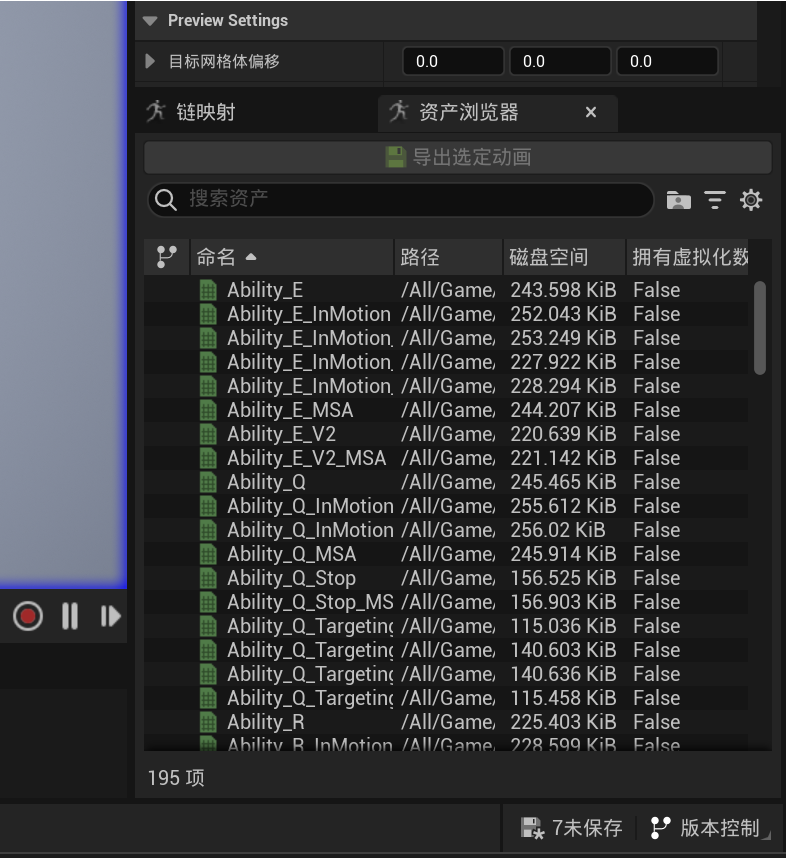This screenshot has height=858, width=786.
Task: Click the folder icon beside search bar
Action: click(x=679, y=200)
